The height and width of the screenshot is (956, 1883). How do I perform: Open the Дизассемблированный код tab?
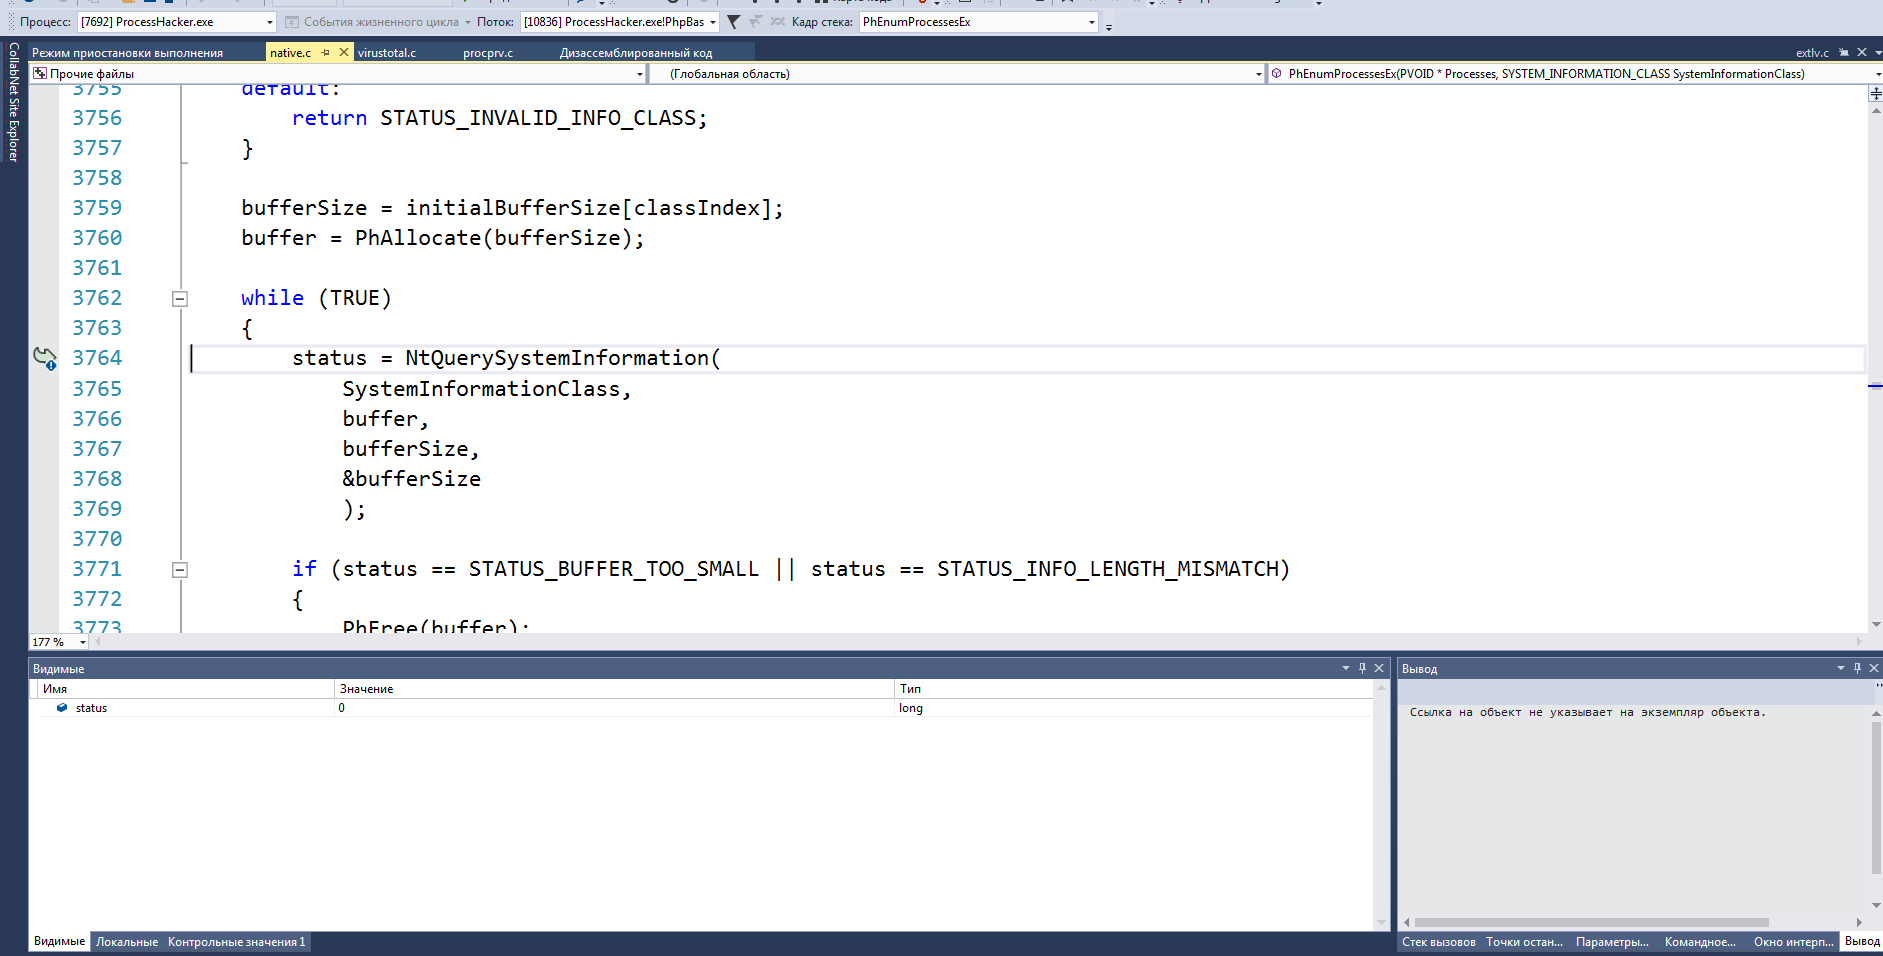[x=636, y=53]
